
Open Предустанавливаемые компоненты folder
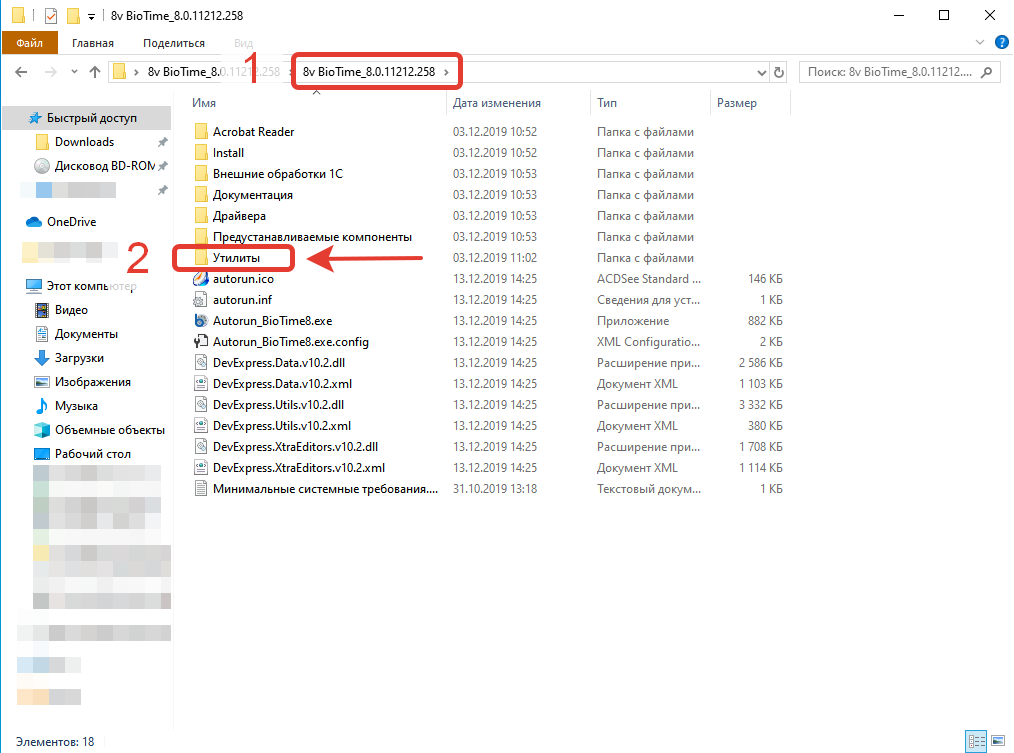coord(312,237)
